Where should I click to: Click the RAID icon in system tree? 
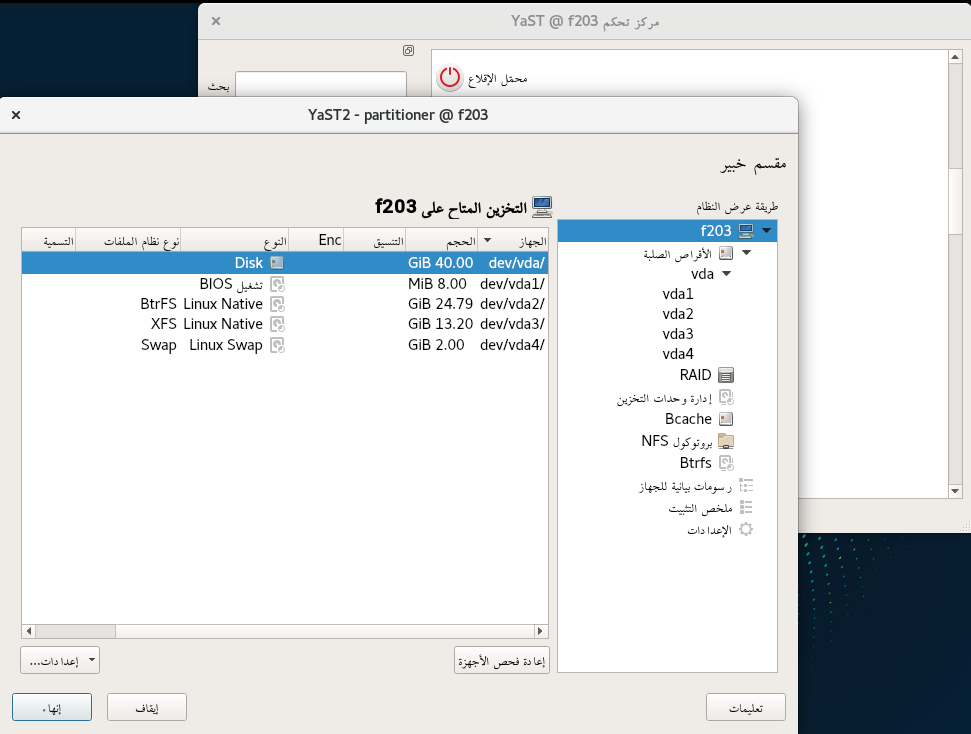tap(726, 375)
